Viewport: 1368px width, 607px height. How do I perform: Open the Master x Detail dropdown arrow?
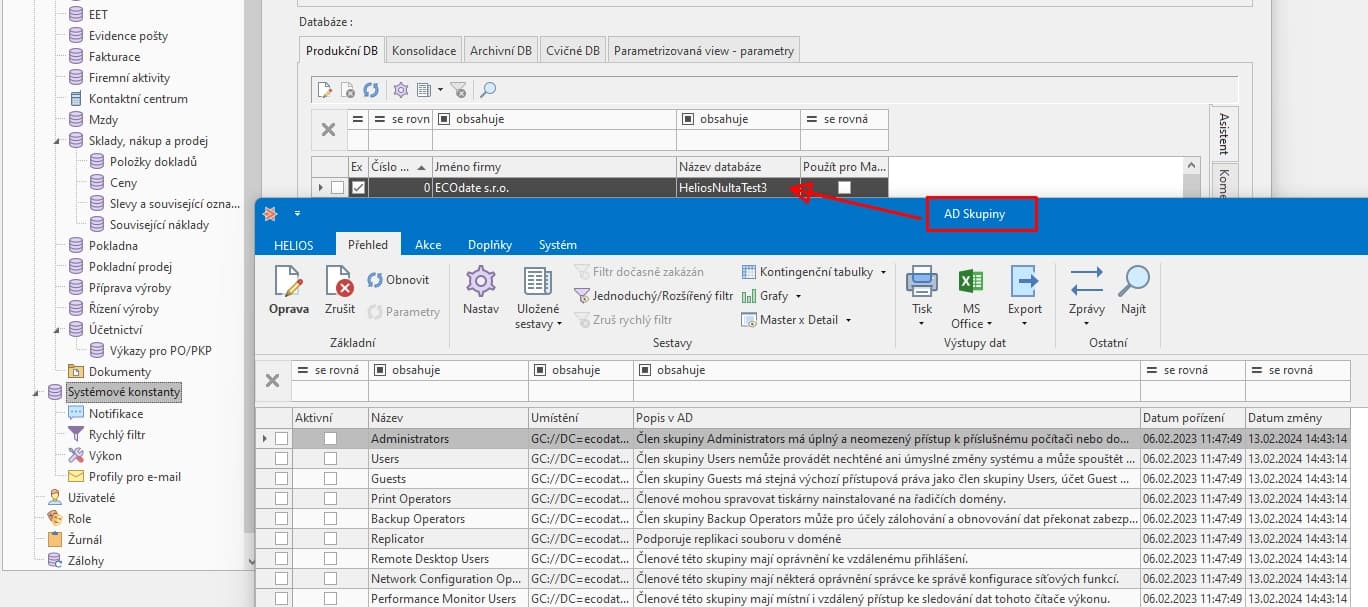[848, 320]
